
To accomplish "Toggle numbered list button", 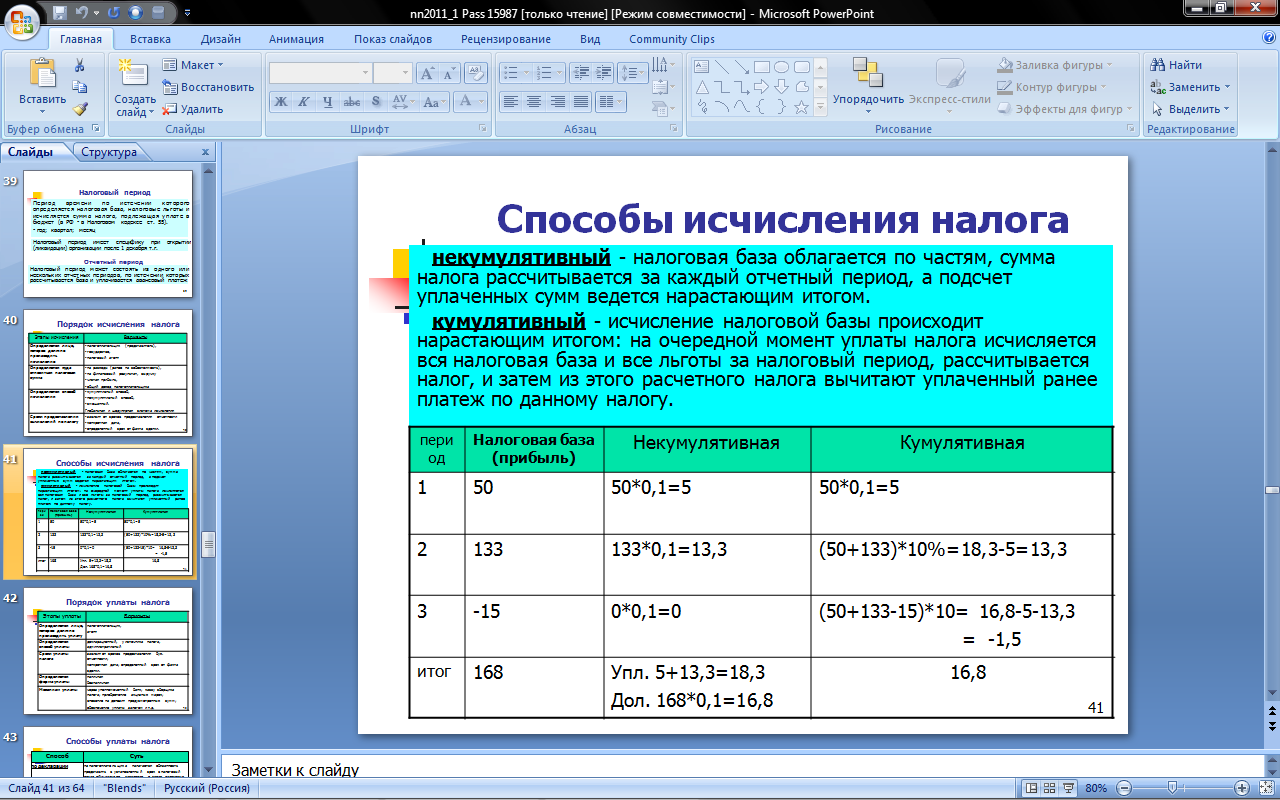I will click(x=551, y=73).
